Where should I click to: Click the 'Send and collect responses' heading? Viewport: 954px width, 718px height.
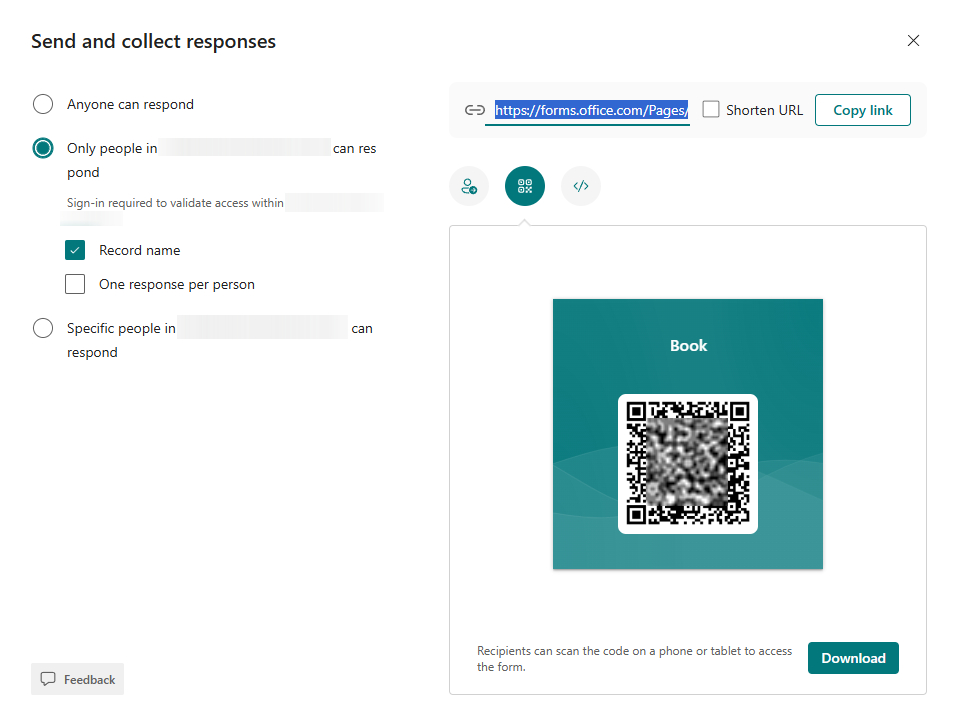click(153, 41)
